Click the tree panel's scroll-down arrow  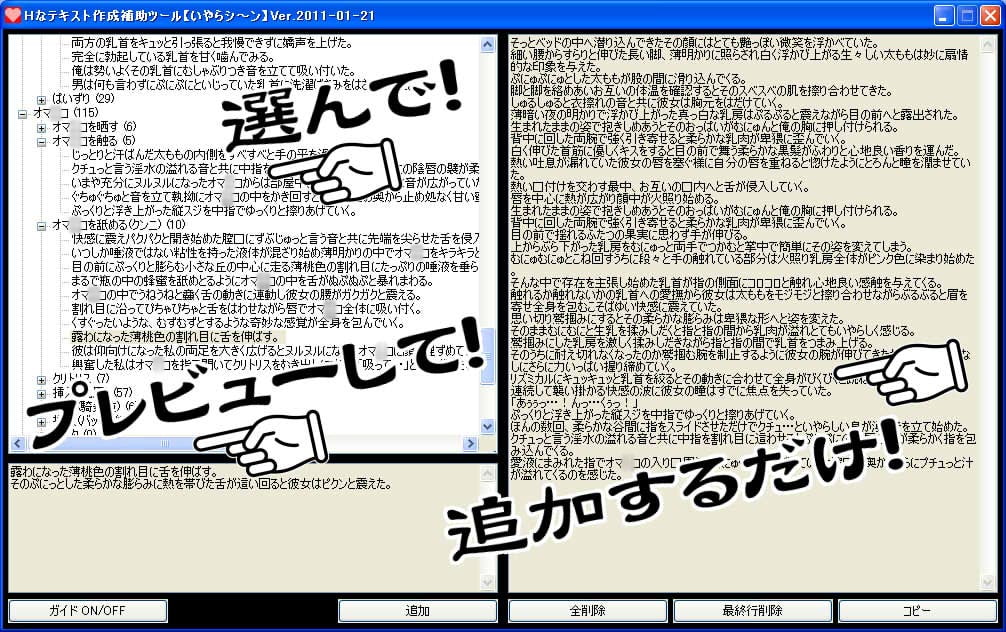click(488, 427)
